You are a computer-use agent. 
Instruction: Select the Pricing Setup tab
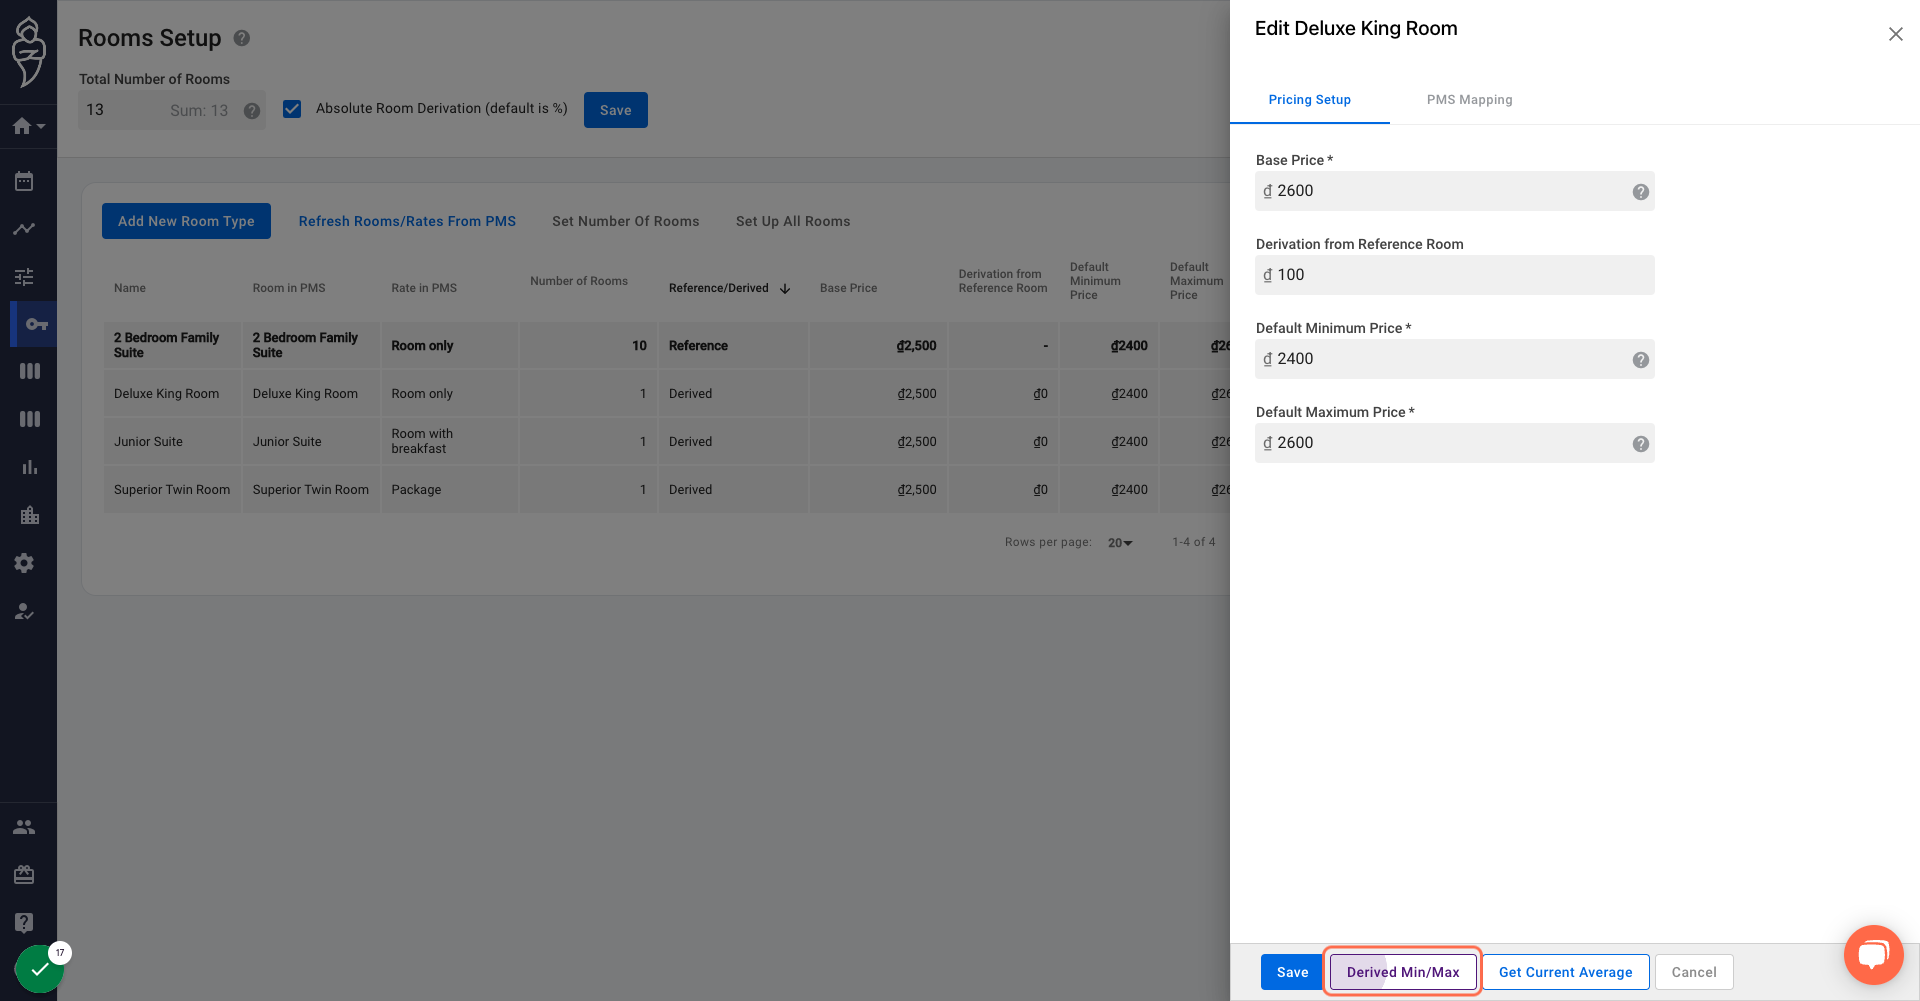(1310, 100)
